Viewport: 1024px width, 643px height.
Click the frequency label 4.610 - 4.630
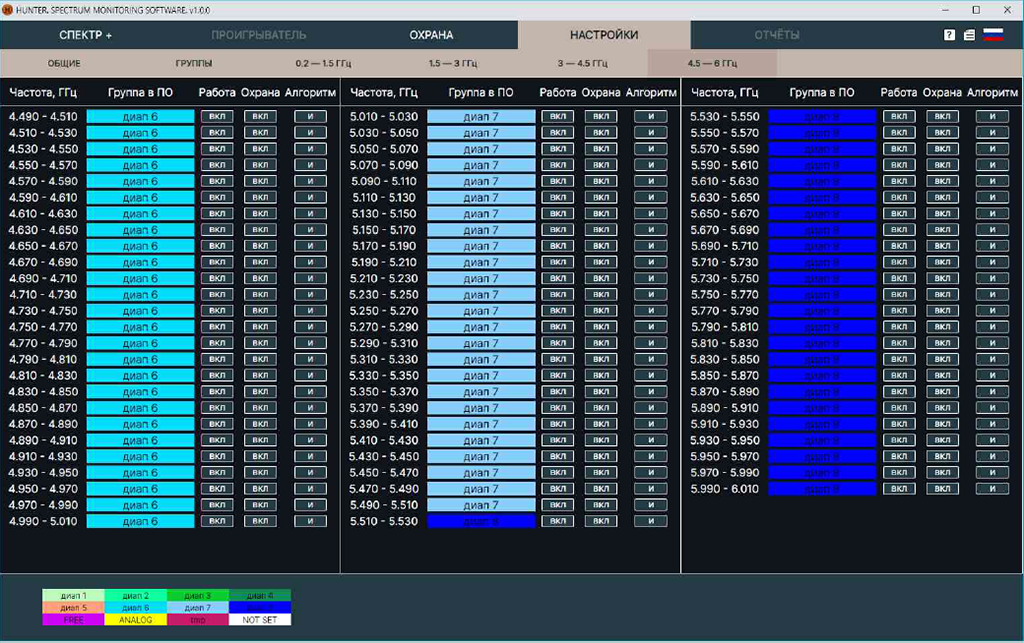coord(43,213)
